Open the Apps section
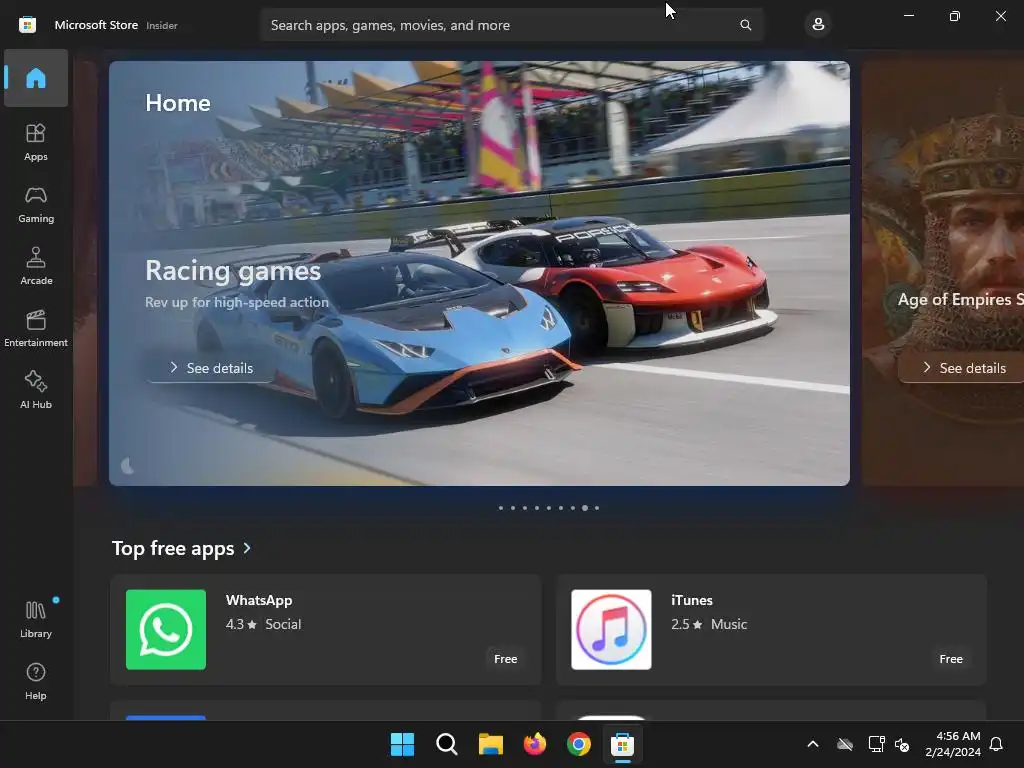This screenshot has height=768, width=1024. click(36, 142)
